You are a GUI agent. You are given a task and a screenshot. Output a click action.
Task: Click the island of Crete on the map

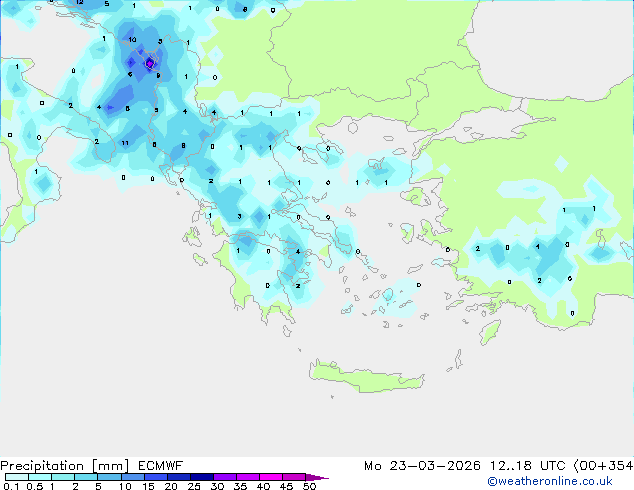[x=366, y=377]
